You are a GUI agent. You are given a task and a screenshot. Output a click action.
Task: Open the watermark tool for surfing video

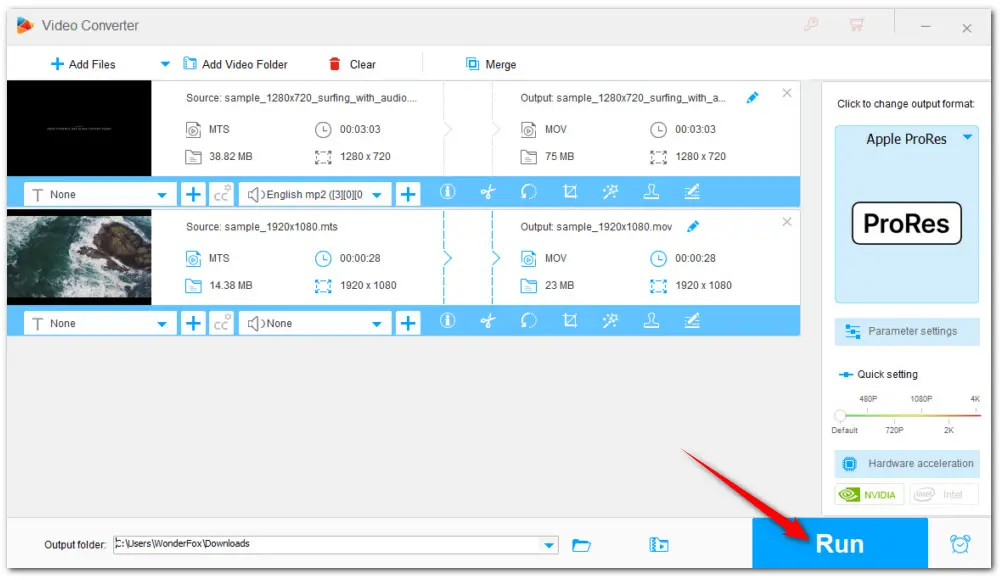point(651,192)
